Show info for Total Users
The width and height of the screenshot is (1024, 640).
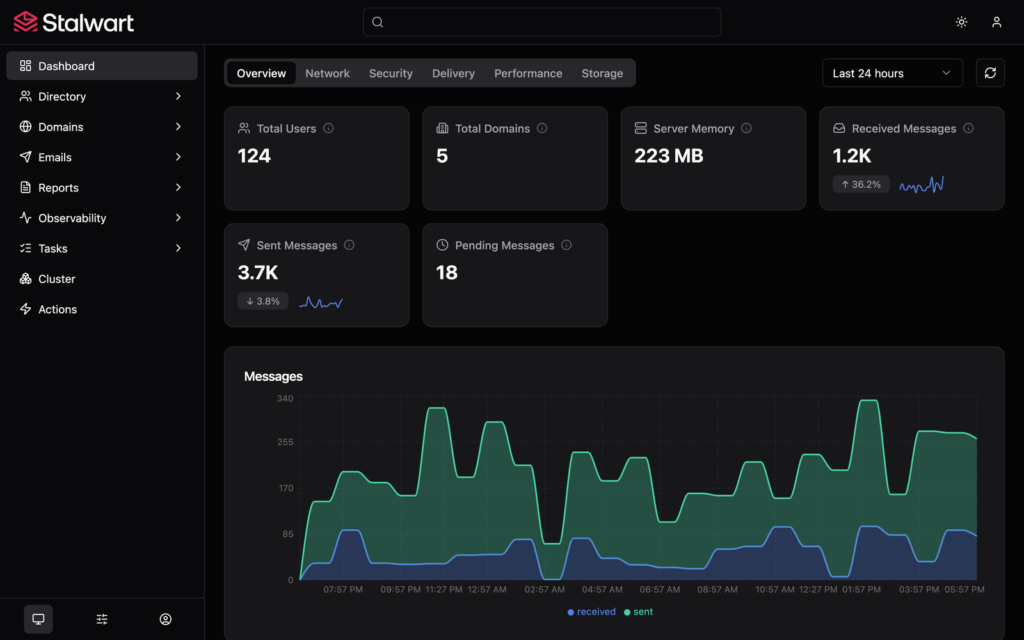[x=328, y=128]
